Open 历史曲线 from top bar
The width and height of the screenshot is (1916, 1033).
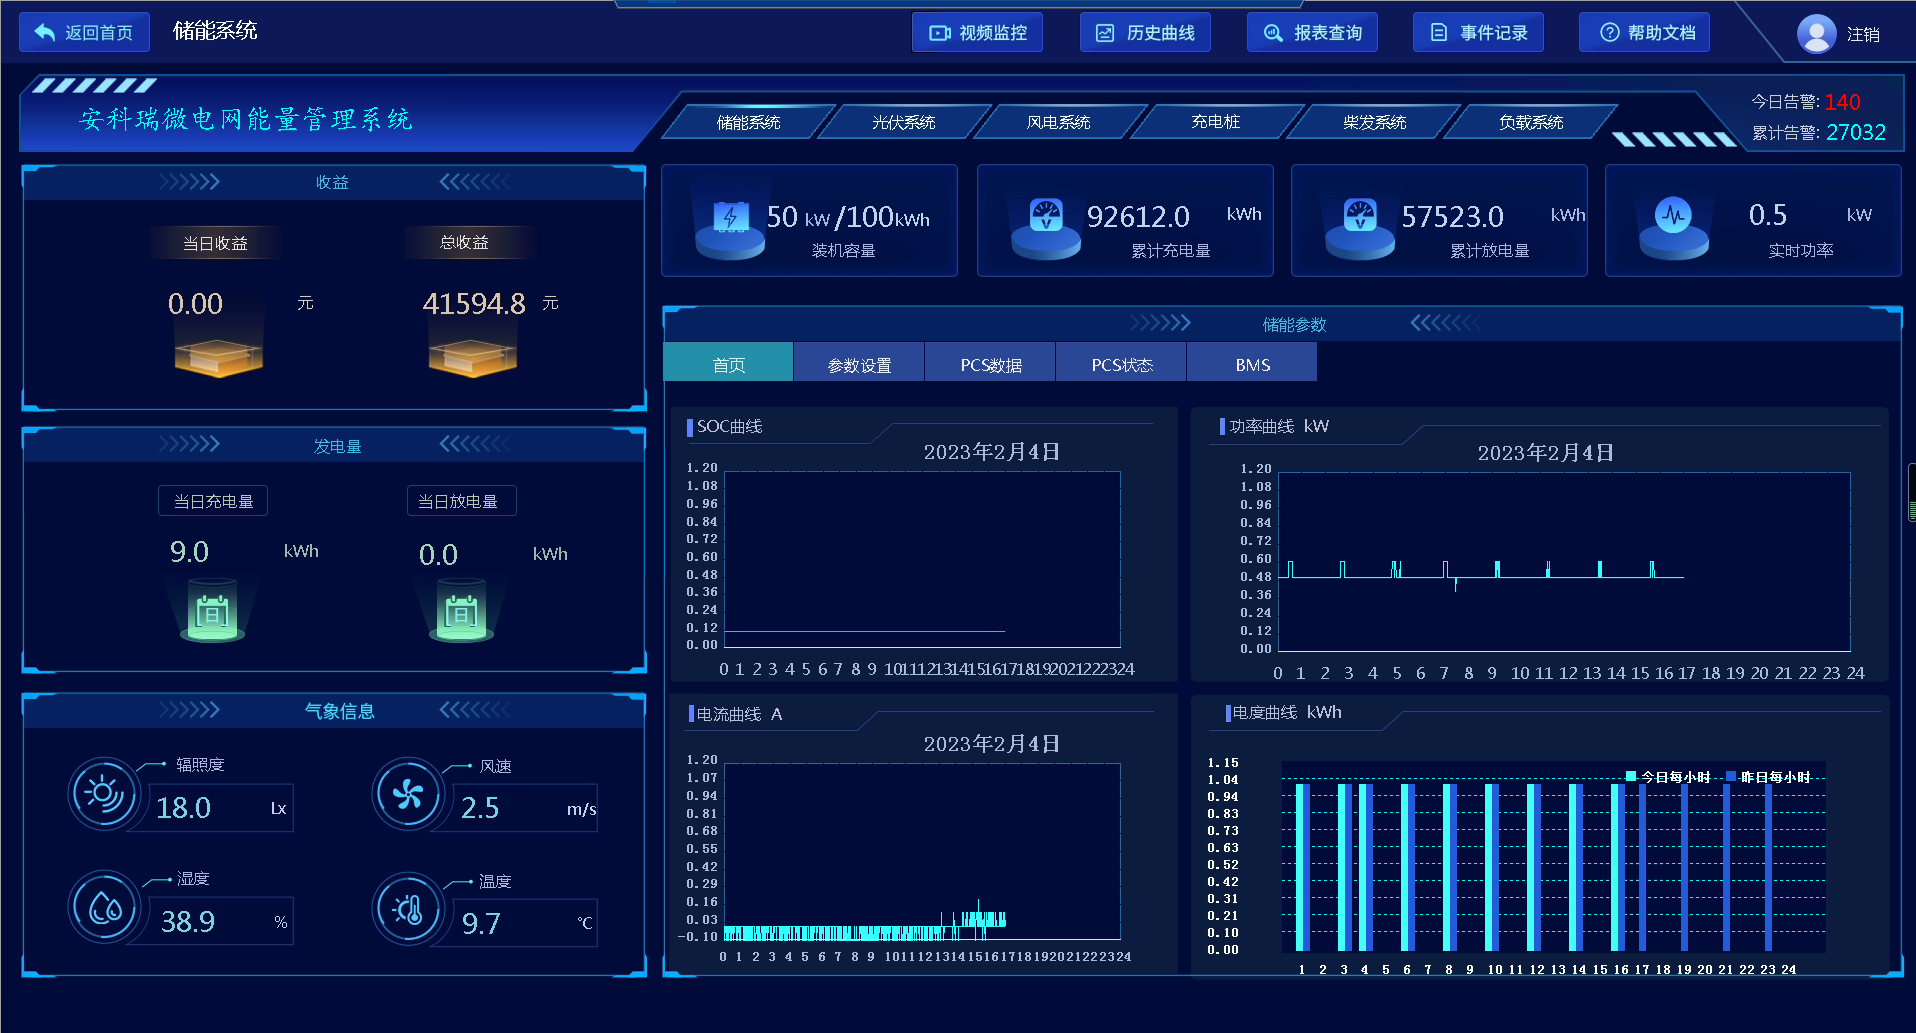1145,33
